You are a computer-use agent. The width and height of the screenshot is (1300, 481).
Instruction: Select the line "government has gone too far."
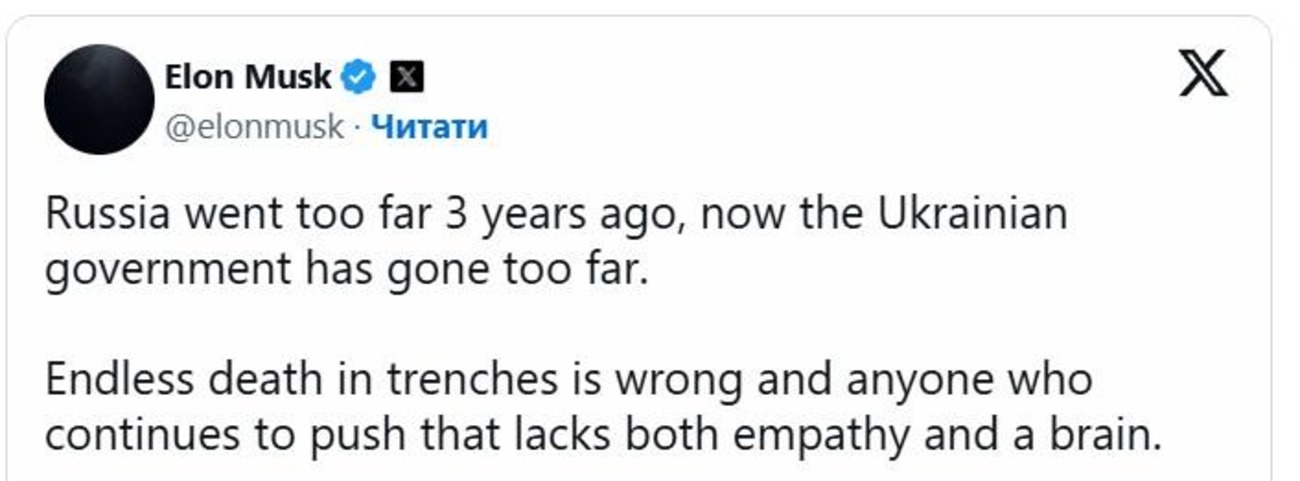click(x=347, y=270)
